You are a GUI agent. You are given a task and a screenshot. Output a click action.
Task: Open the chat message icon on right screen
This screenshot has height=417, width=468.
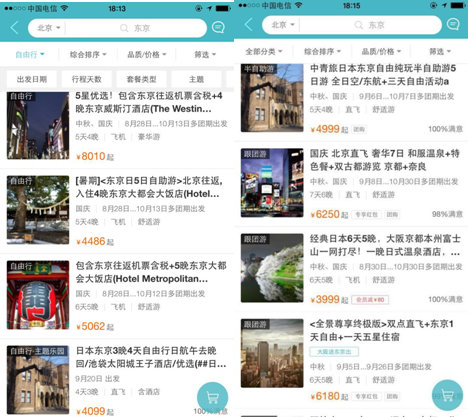tap(453, 25)
